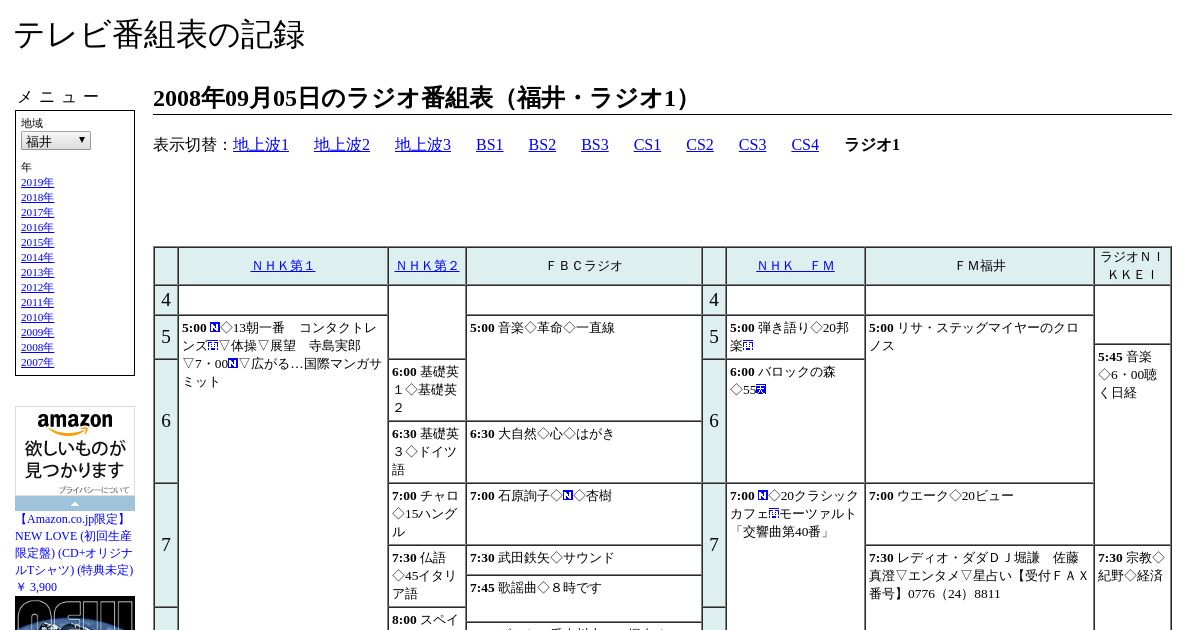This screenshot has height=630, width=1200.
Task: Open the 2011年 archive link
Action: [37, 302]
